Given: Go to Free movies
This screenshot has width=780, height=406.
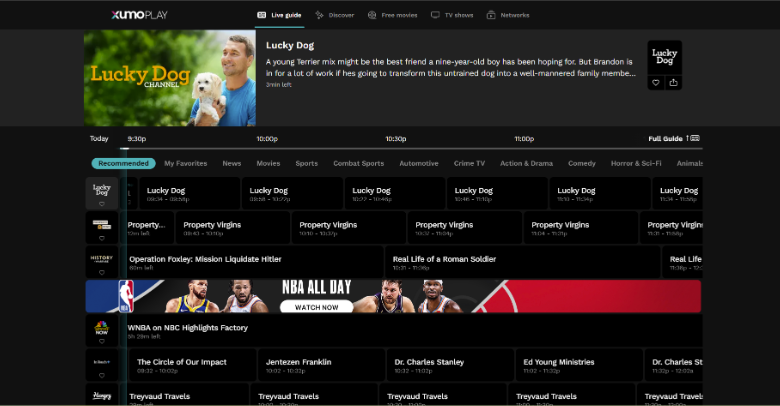Looking at the screenshot, I should 392,15.
